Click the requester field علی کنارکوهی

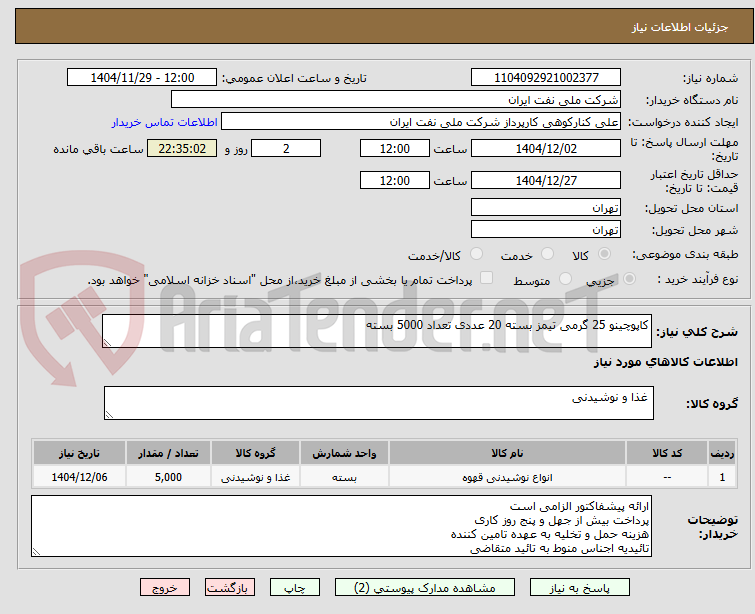tap(421, 122)
